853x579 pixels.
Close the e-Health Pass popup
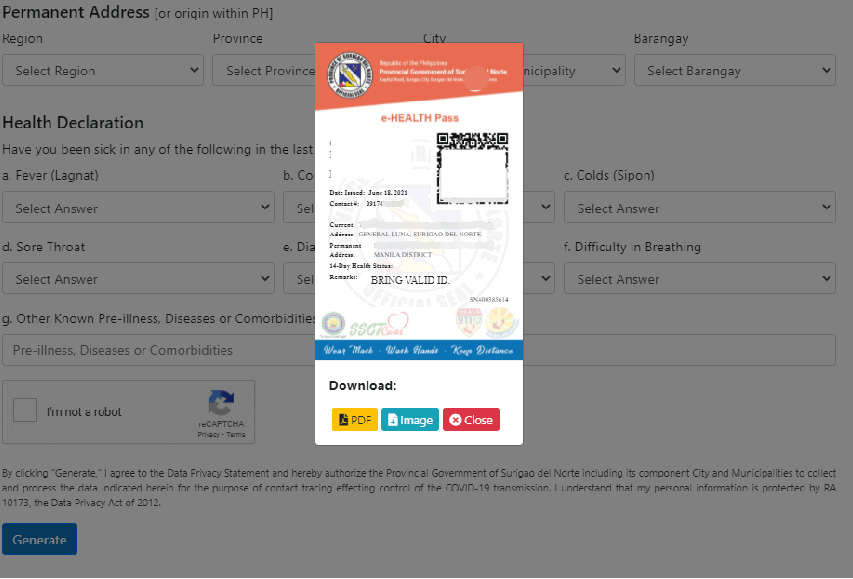(x=471, y=420)
